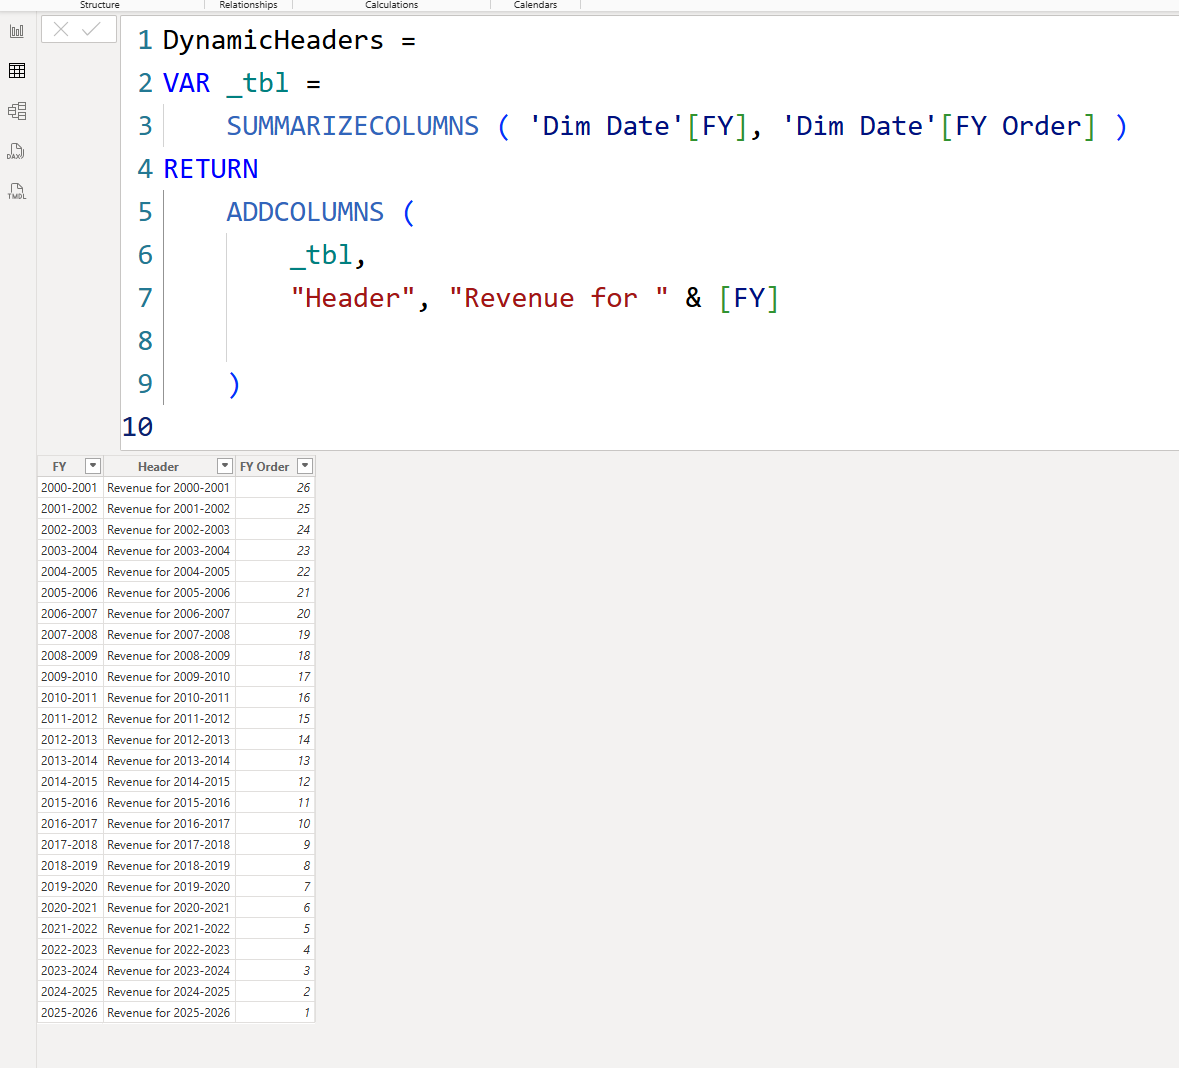Viewport: 1179px width, 1068px height.
Task: Select cell 2006-2007 in FY column
Action: pyautogui.click(x=70, y=614)
